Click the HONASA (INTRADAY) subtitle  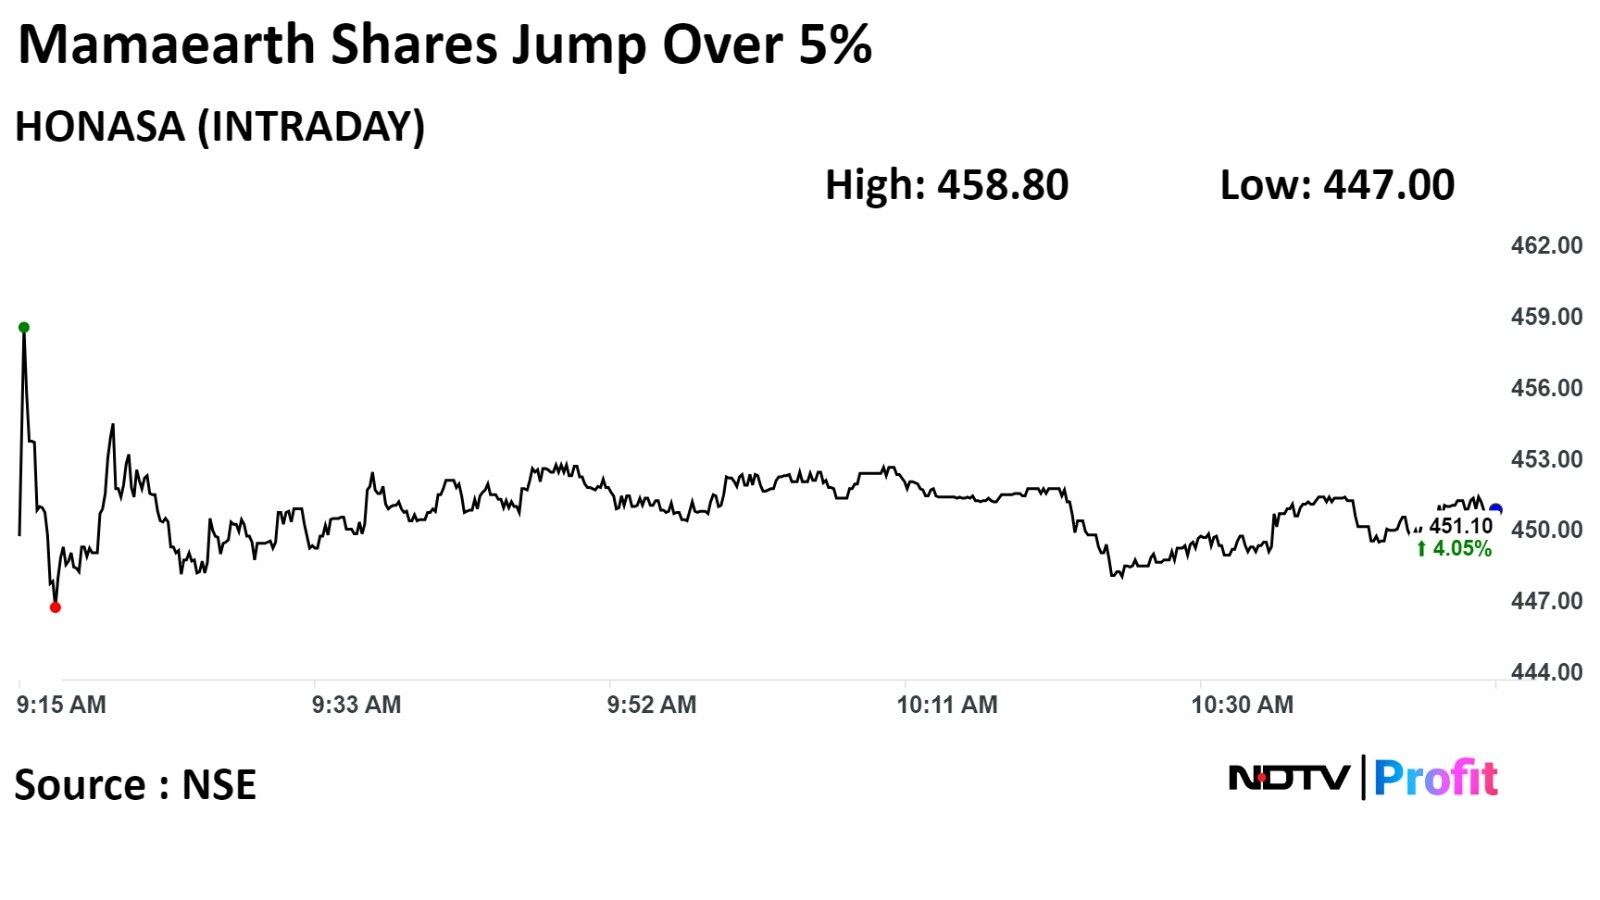220,127
